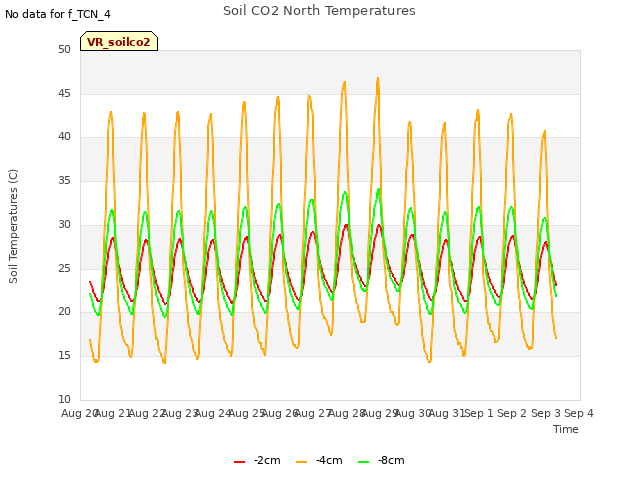This screenshot has height=480, width=640.
Task: Toggle the -8cm legend label
Action: coord(391,460)
